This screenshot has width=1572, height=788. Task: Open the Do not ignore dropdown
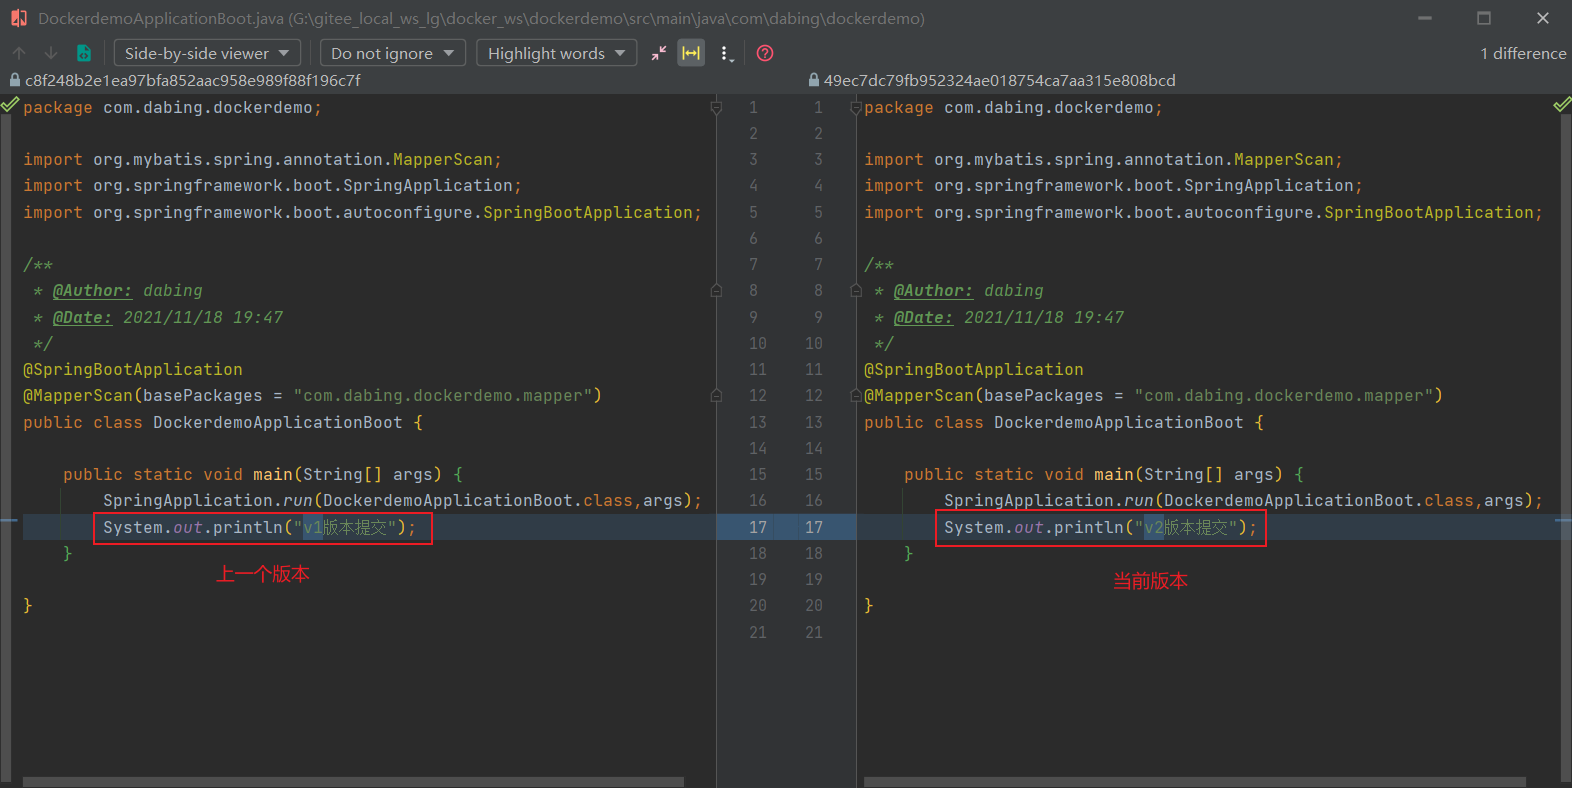coord(393,53)
